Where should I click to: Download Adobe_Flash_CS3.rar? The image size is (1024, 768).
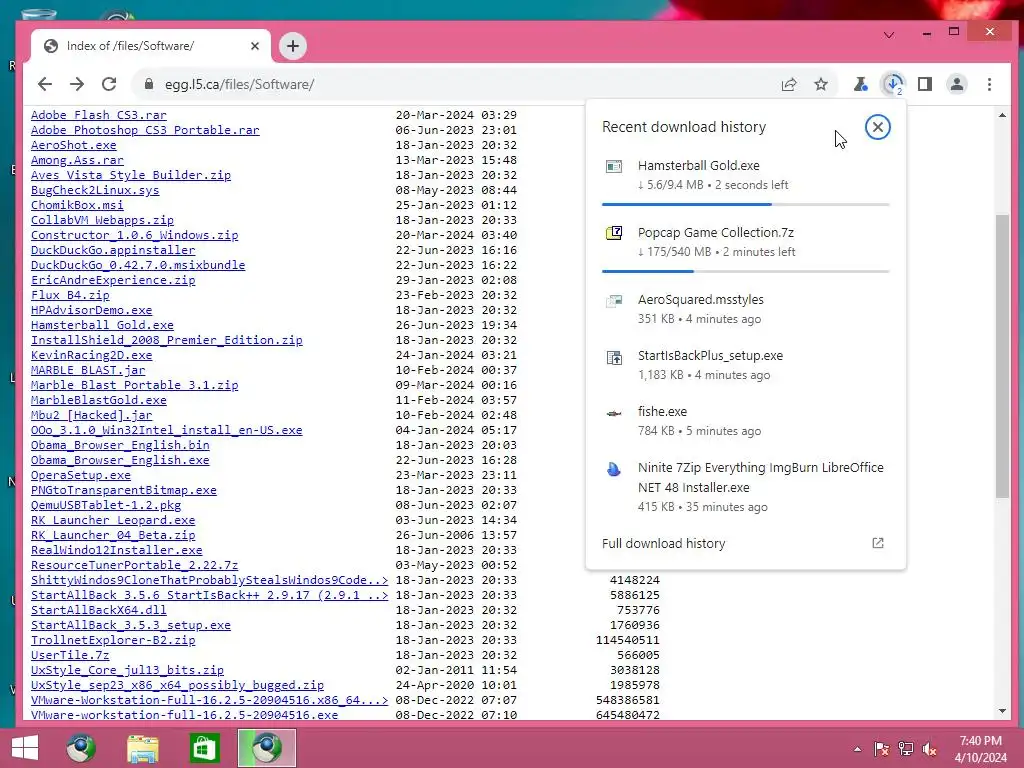[x=99, y=115]
